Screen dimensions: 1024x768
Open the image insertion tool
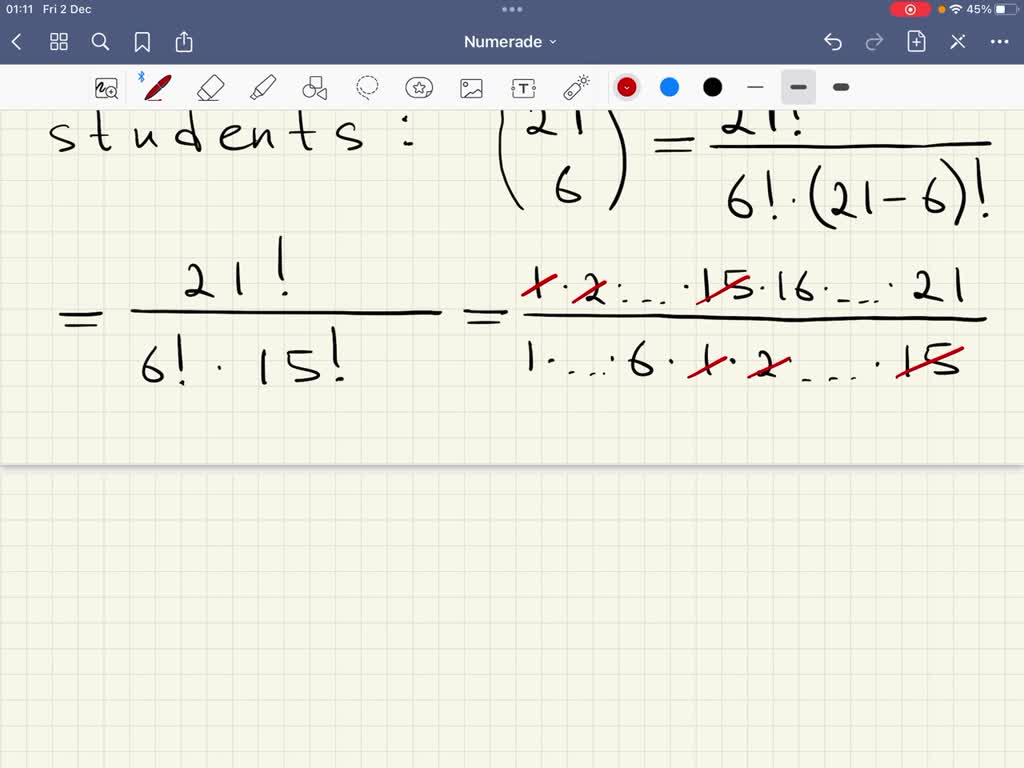point(471,87)
